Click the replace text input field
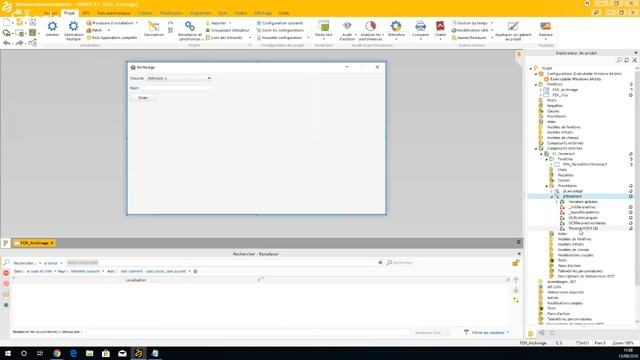Image resolution: width=640 pixels, height=360 pixels. click(x=247, y=333)
